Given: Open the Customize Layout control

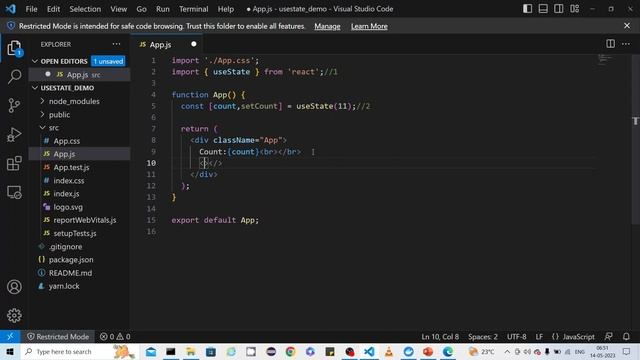Looking at the screenshot, I should 575,9.
